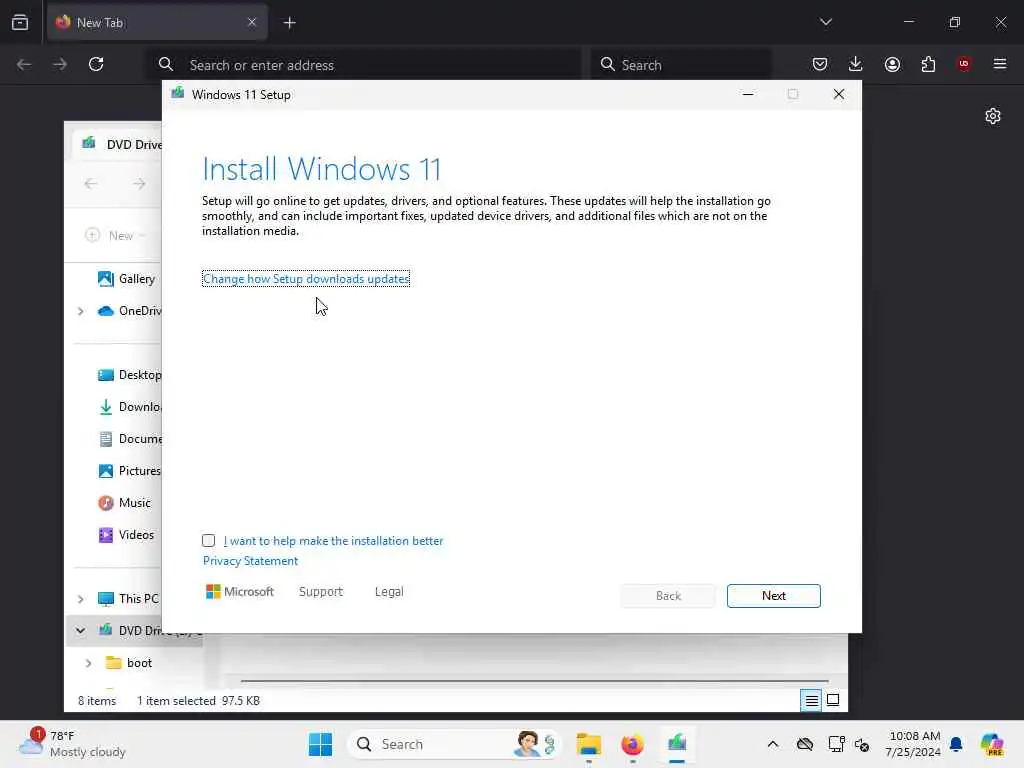The width and height of the screenshot is (1024, 768).
Task: Open the notifications bell icon
Action: (956, 744)
